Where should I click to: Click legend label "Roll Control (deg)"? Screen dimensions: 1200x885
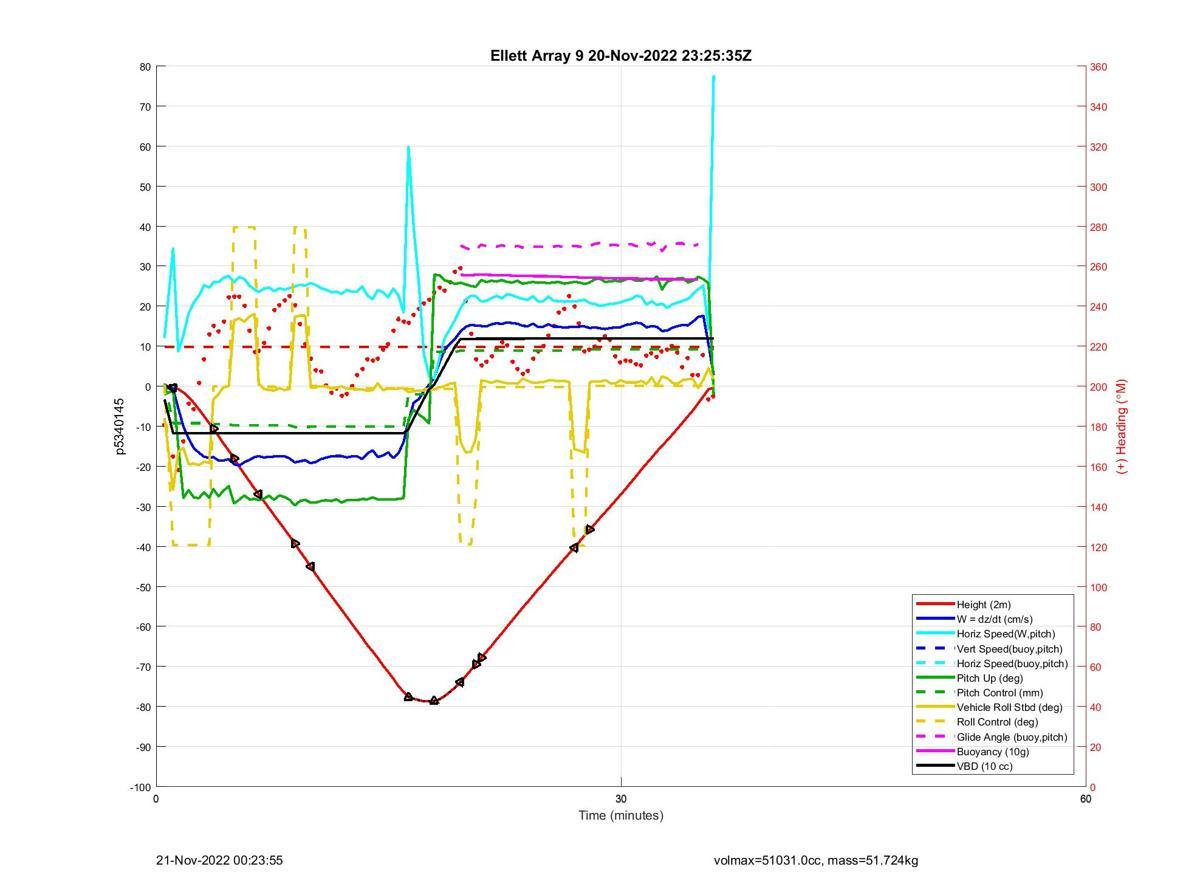click(x=997, y=722)
